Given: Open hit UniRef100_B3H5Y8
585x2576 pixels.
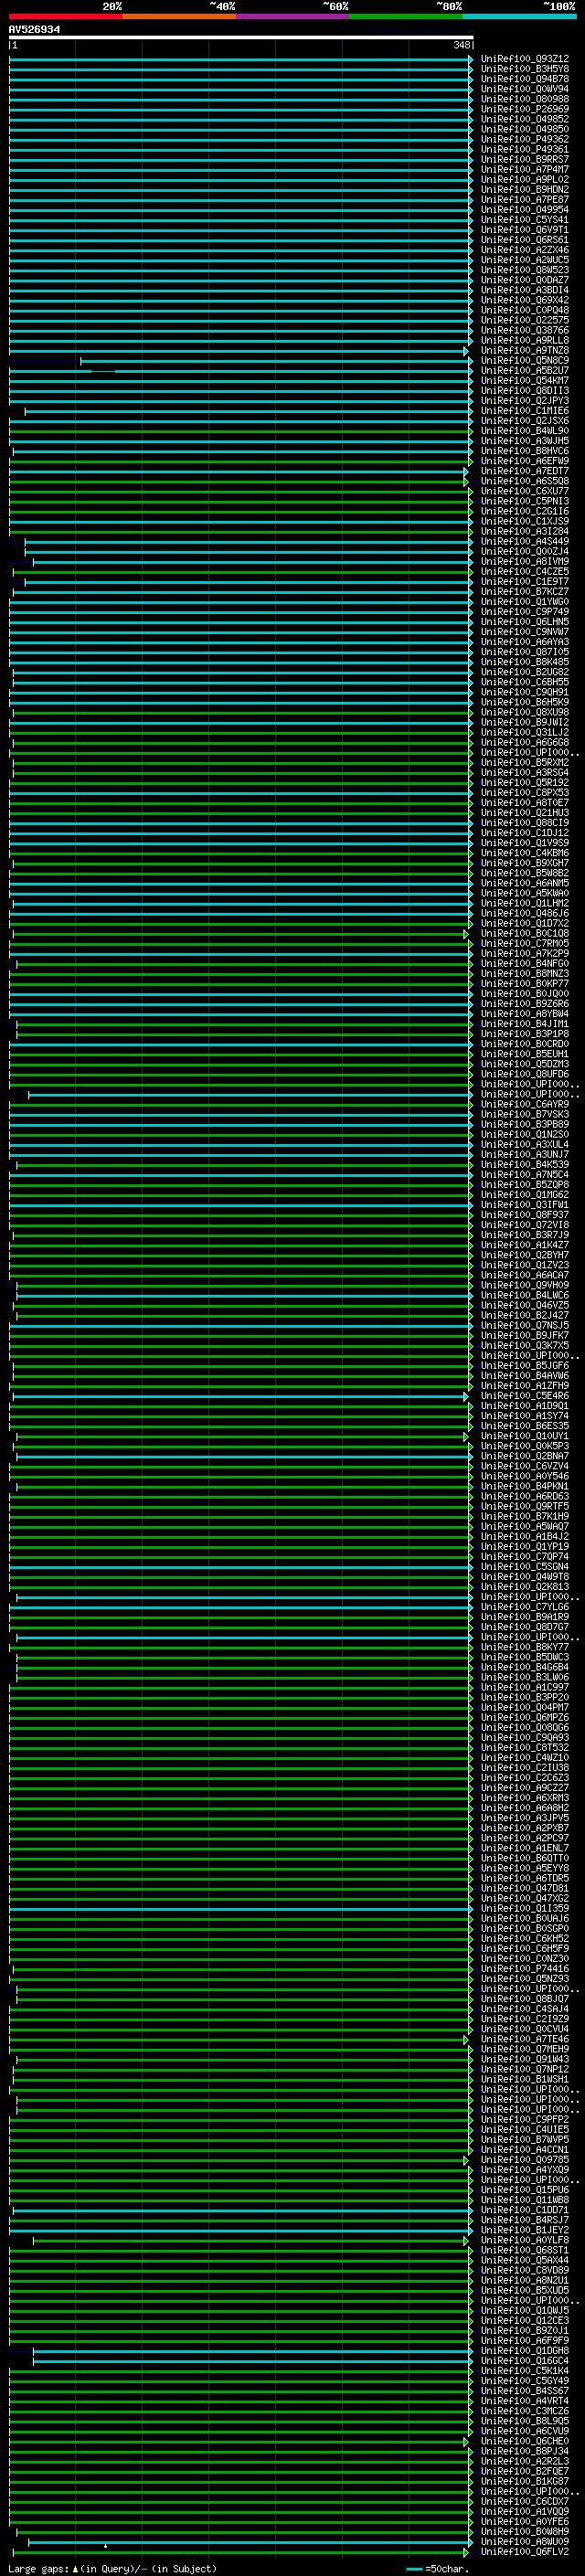Looking at the screenshot, I should coord(525,69).
